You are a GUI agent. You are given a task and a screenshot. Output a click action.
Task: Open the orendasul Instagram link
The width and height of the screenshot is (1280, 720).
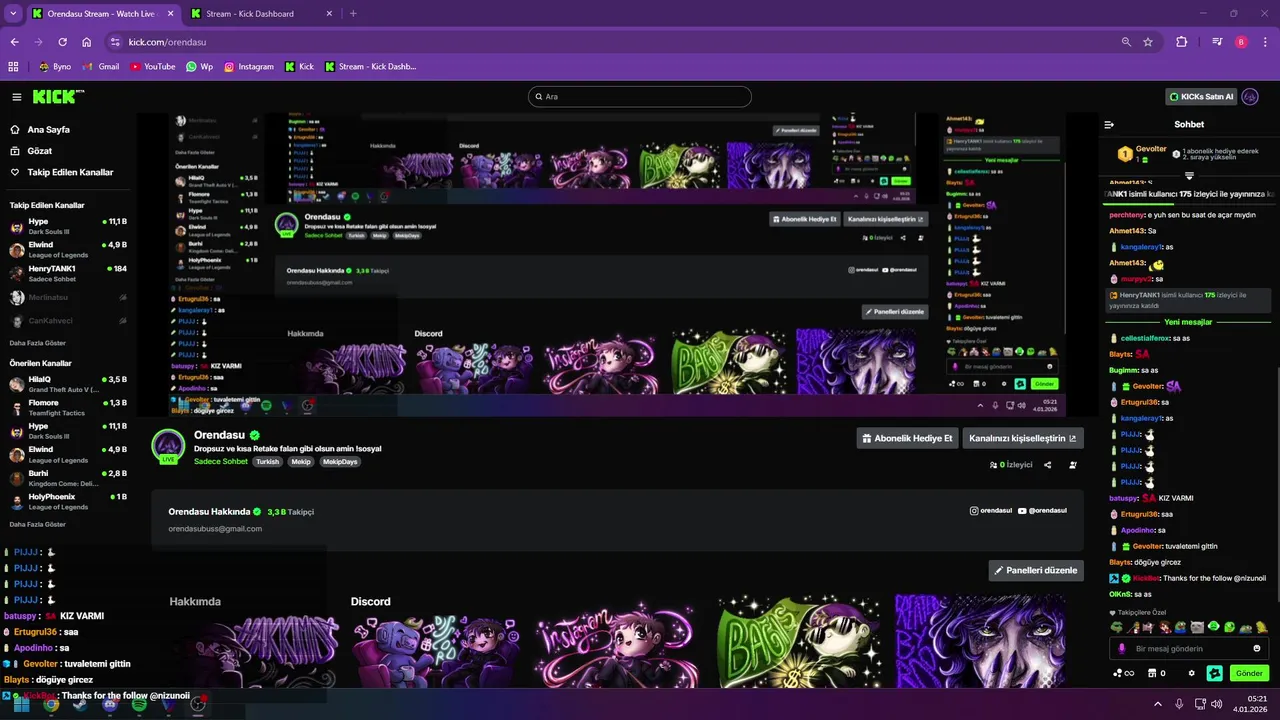point(991,510)
